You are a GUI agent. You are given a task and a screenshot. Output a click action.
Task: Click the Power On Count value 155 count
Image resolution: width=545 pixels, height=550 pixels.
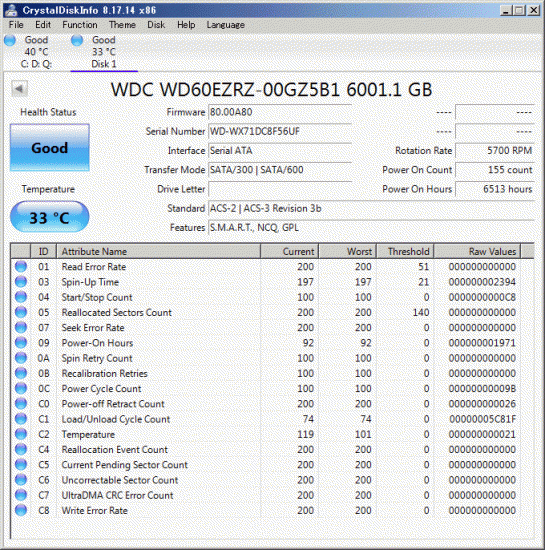click(x=495, y=170)
